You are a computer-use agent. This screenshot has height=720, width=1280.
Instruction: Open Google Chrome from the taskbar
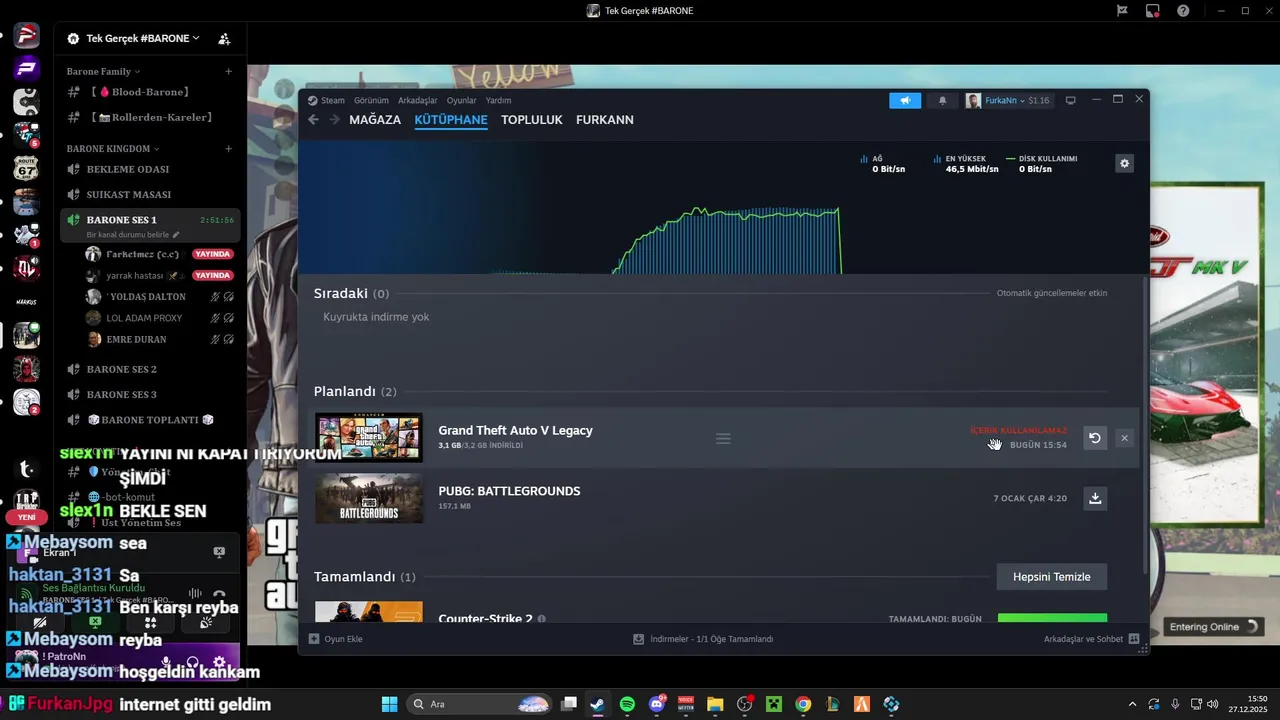[803, 704]
